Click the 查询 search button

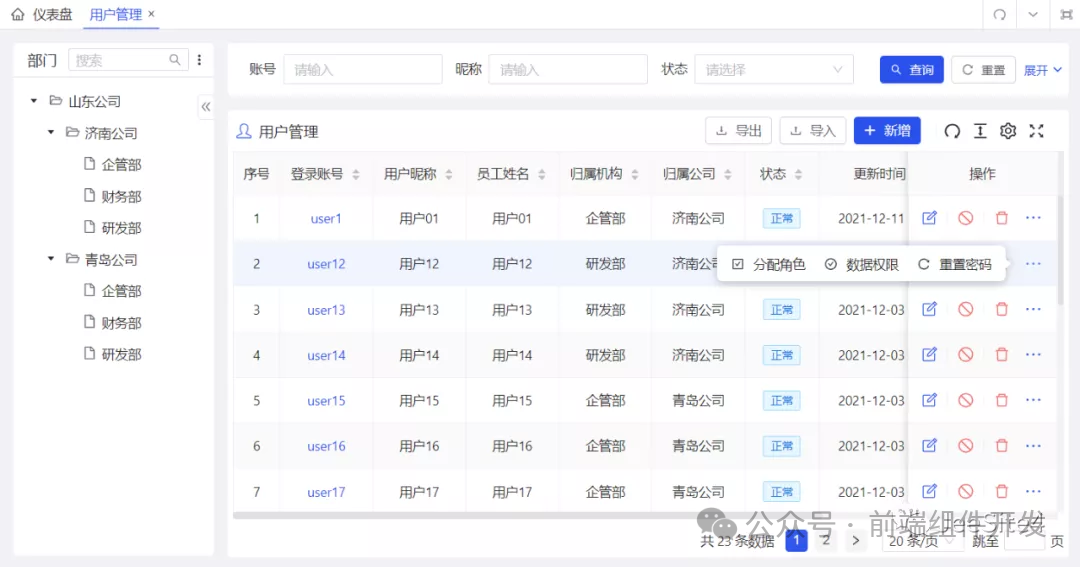pos(911,70)
